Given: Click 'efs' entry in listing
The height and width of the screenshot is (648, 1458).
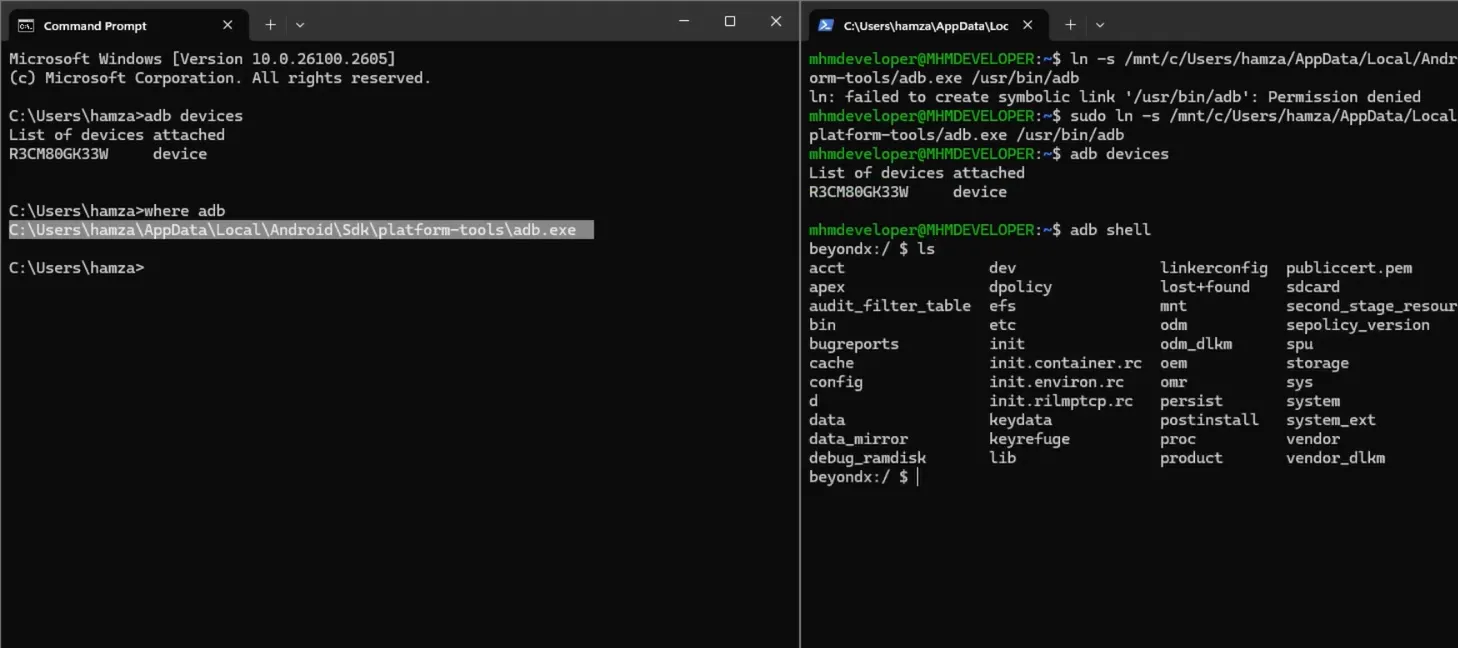Looking at the screenshot, I should coord(1003,306).
